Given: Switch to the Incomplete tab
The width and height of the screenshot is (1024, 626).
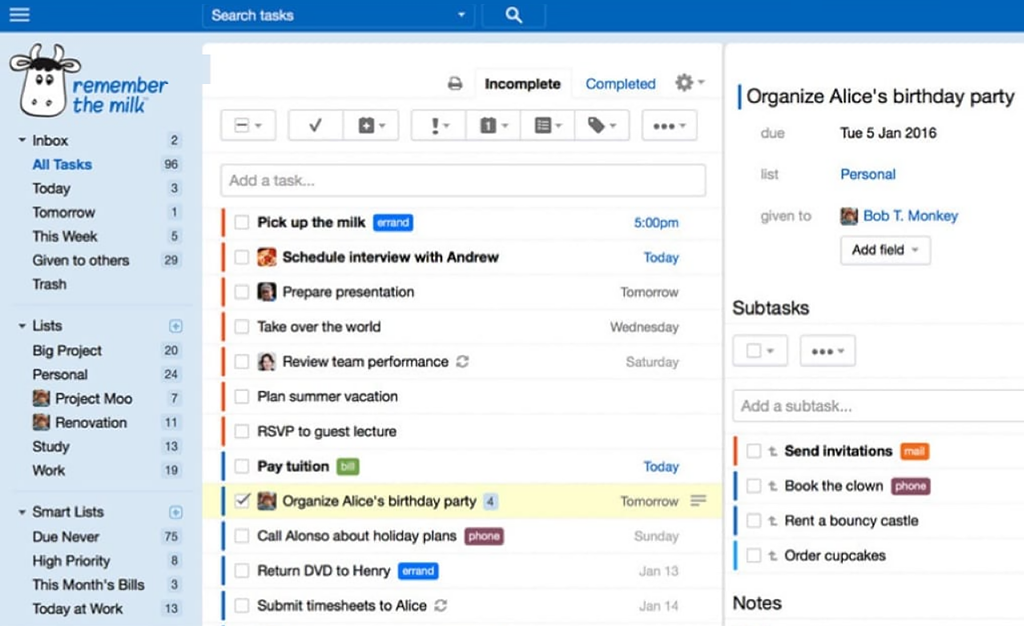Looking at the screenshot, I should point(522,84).
